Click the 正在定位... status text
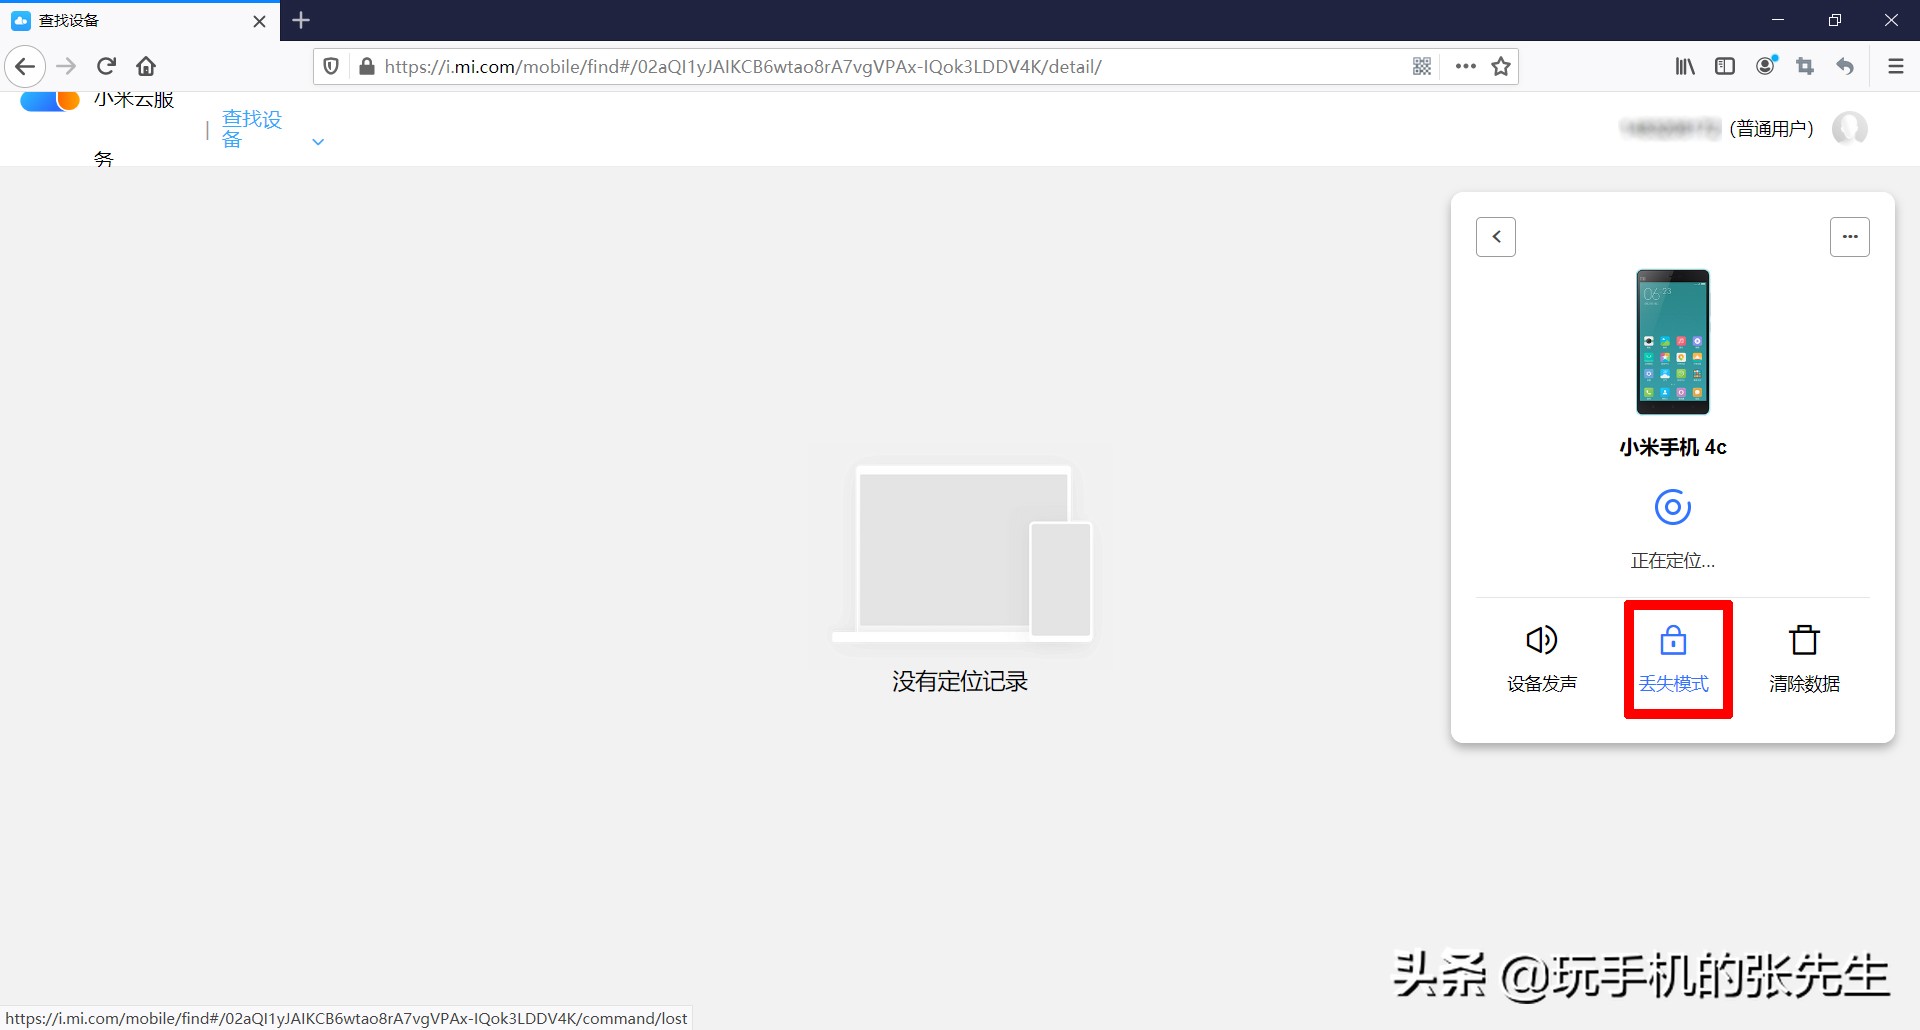 (1673, 561)
